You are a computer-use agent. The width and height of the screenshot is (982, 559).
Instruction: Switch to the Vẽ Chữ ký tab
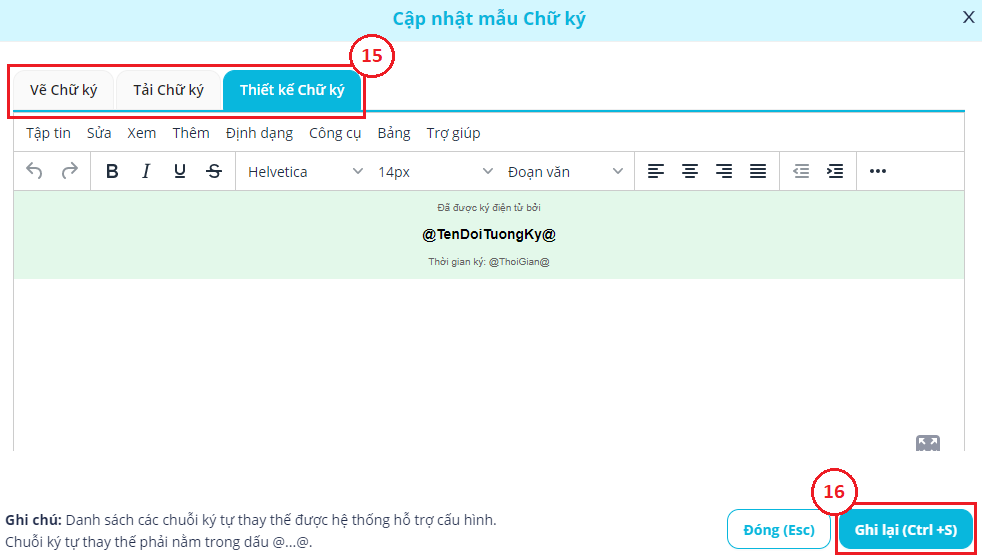tap(63, 90)
